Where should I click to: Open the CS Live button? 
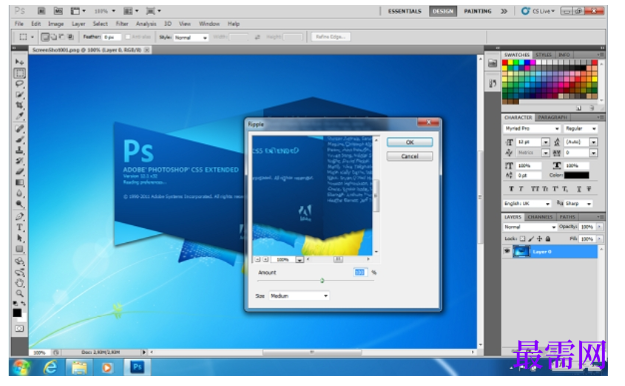coord(538,11)
